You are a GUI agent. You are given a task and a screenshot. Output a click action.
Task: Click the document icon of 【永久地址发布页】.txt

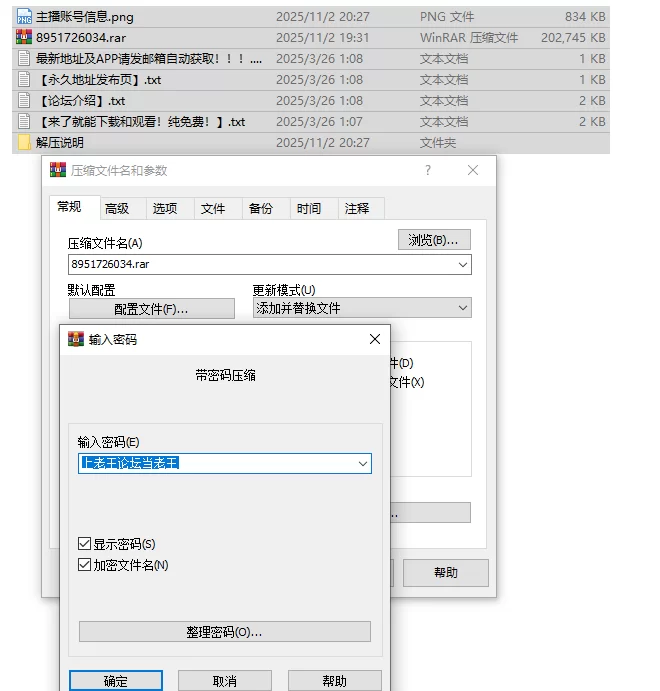point(24,79)
